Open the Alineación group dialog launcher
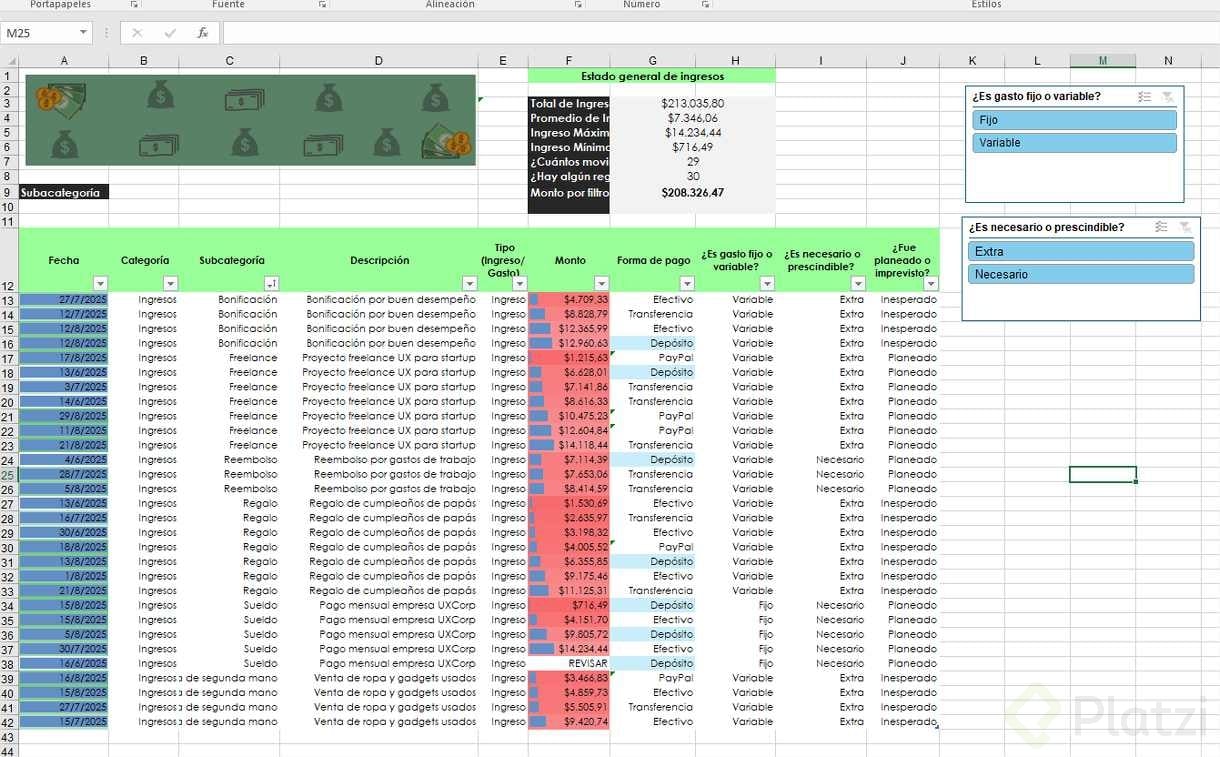The image size is (1220, 757). tap(578, 5)
